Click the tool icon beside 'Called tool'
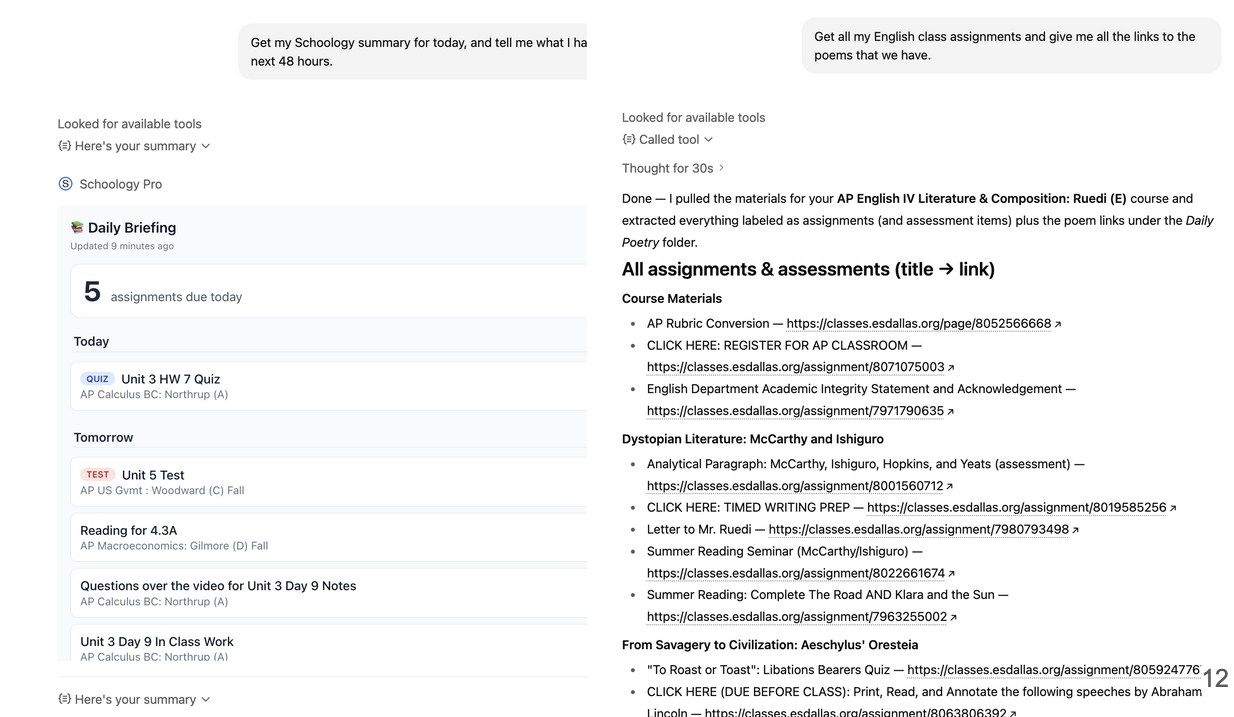Viewport: 1234px width, 717px height. point(628,140)
